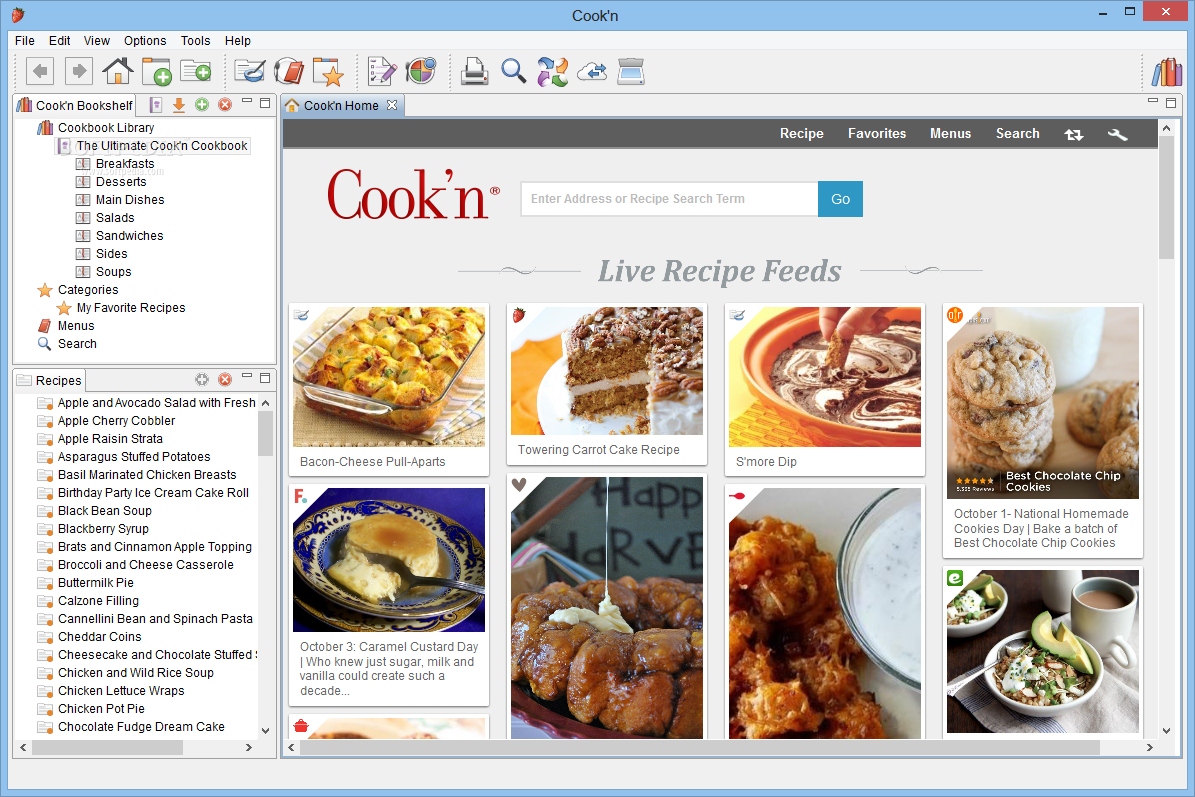This screenshot has height=797, width=1195.
Task: Open the Towering Carrot Cake Recipe card
Action: pos(607,384)
